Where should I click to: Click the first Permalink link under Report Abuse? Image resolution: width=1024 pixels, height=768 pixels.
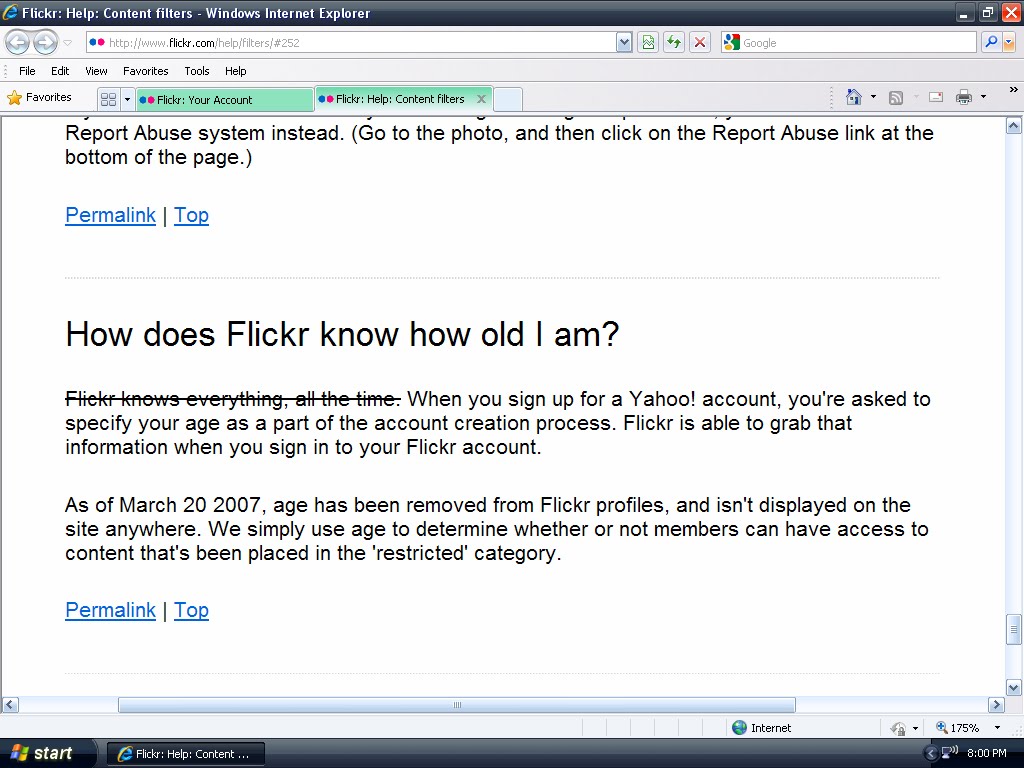point(110,216)
